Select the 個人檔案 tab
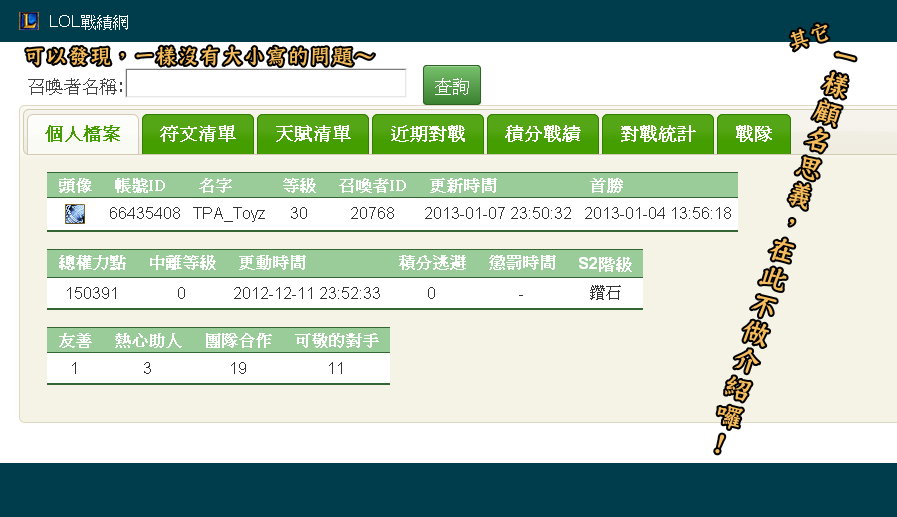 click(x=83, y=134)
